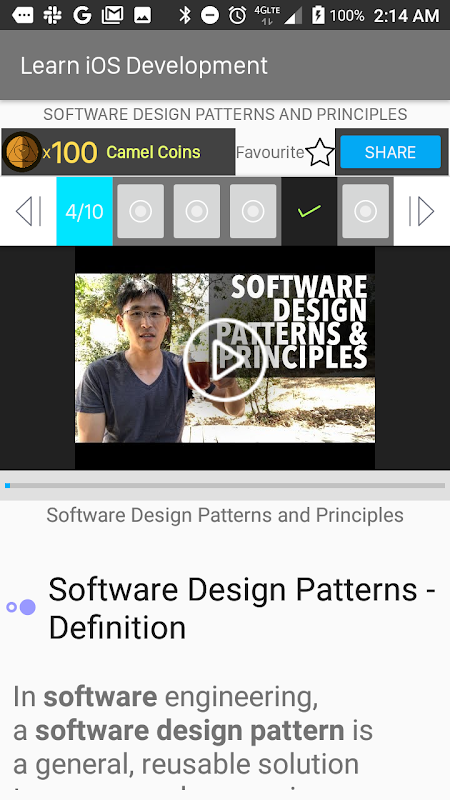Screen dimensions: 450x800
Task: Tap the Favourite star icon
Action: pyautogui.click(x=320, y=152)
